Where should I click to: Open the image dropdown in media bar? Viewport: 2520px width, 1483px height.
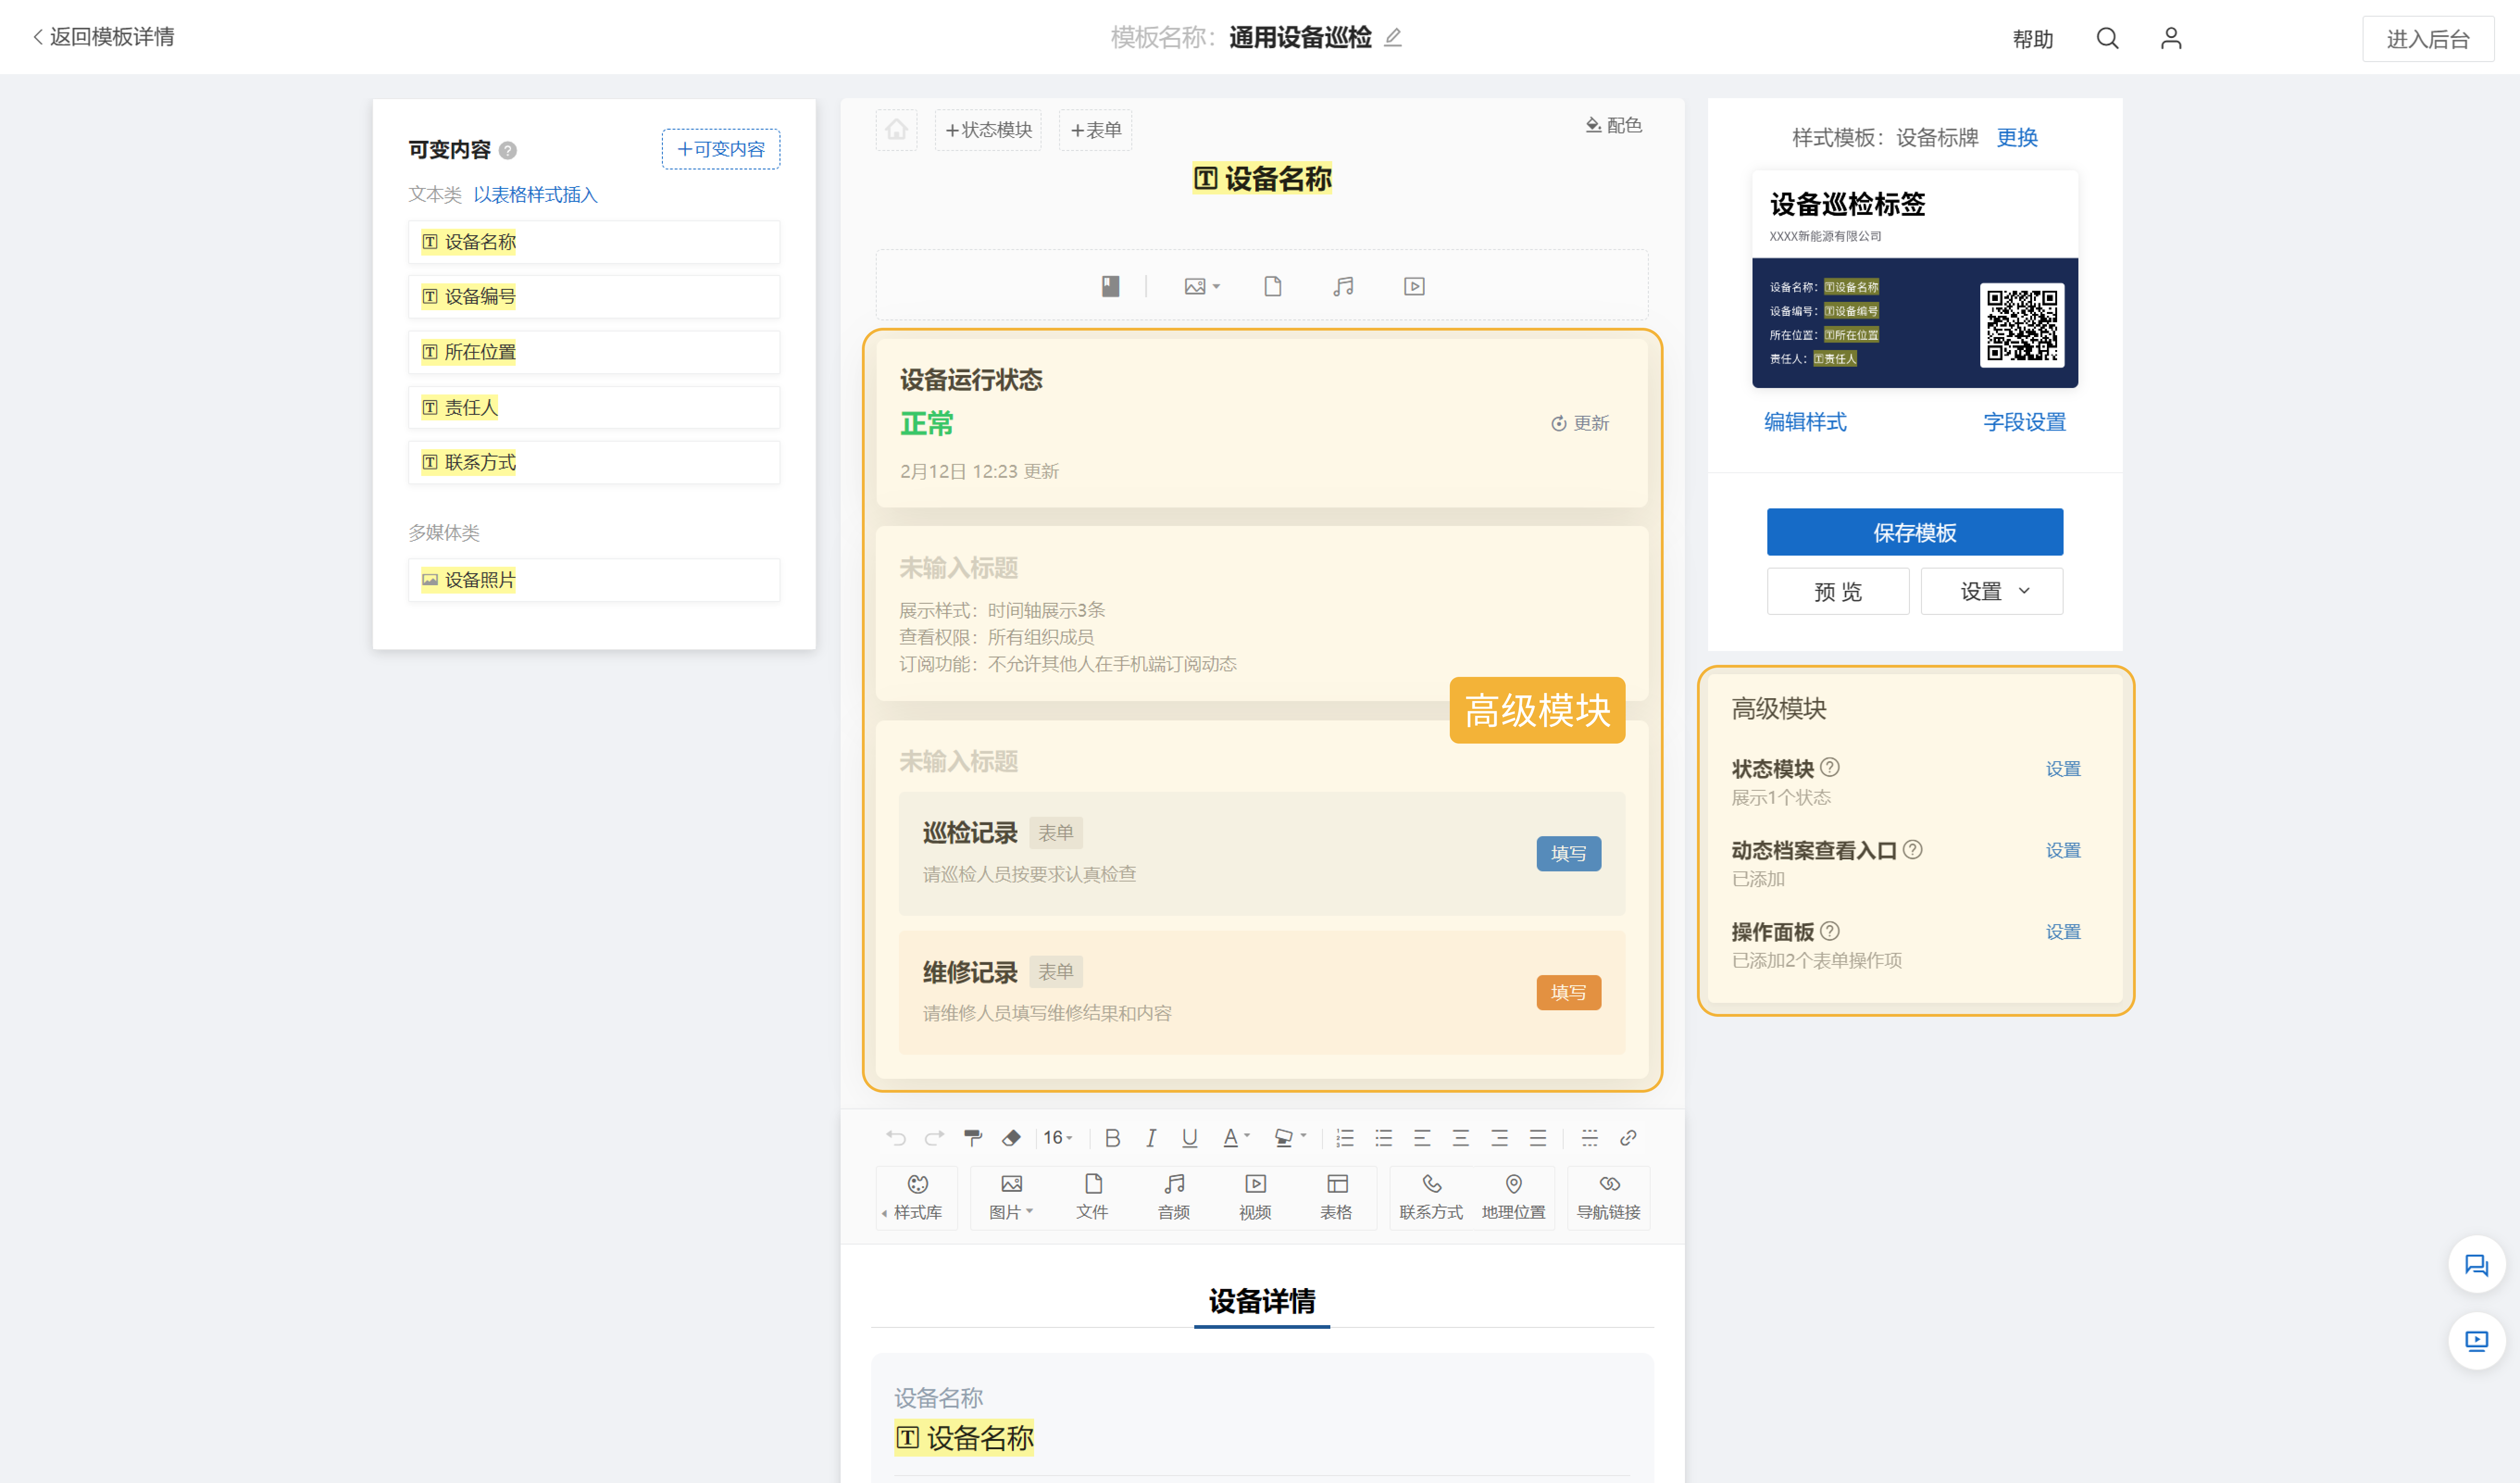pos(1202,286)
